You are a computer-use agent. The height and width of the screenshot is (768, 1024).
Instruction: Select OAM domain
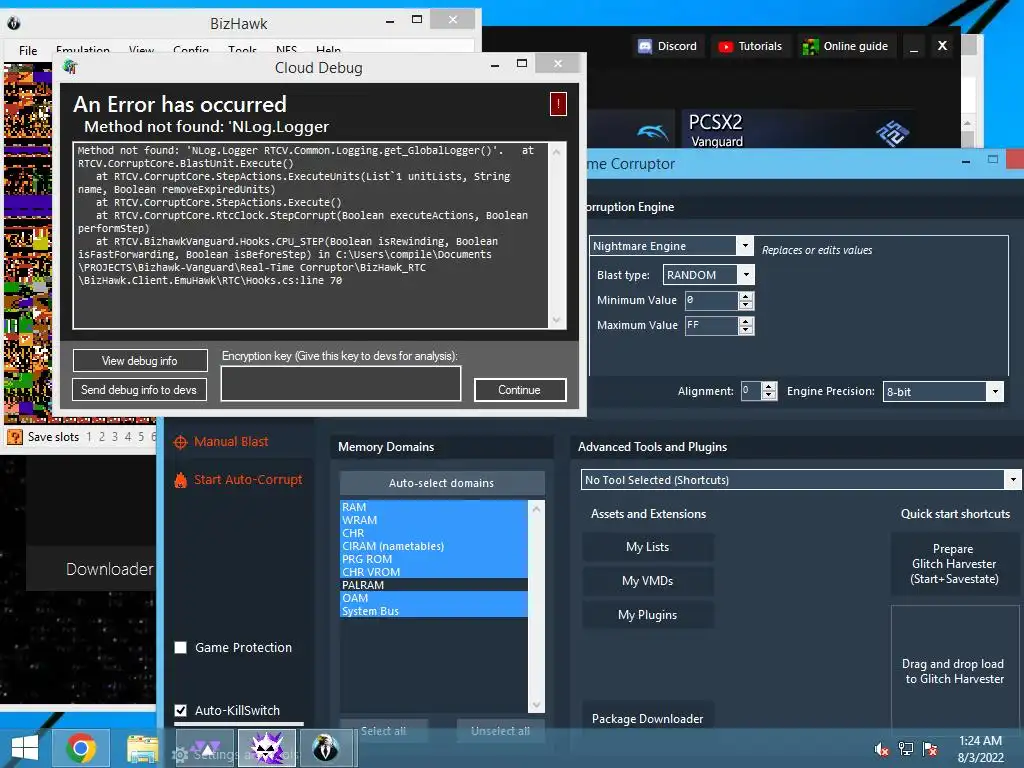point(434,598)
